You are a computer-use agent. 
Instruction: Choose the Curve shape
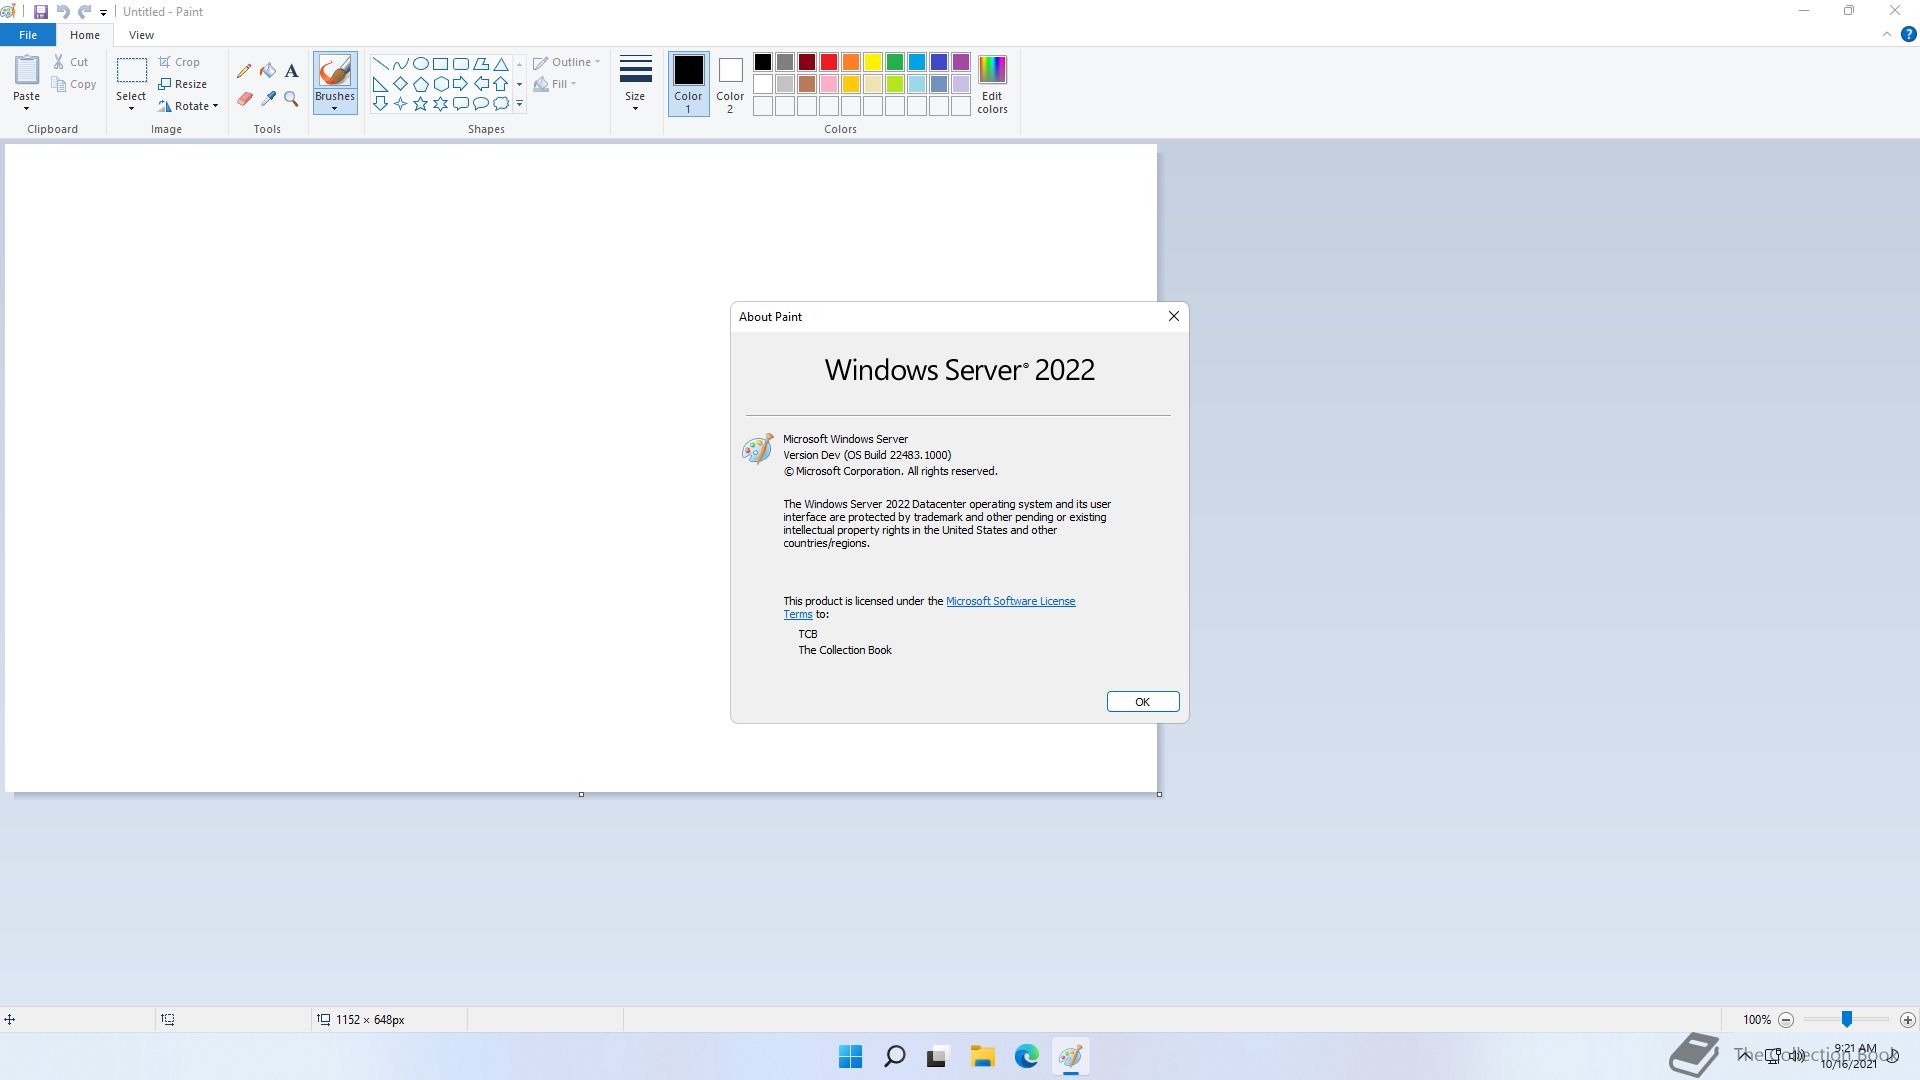[x=400, y=64]
